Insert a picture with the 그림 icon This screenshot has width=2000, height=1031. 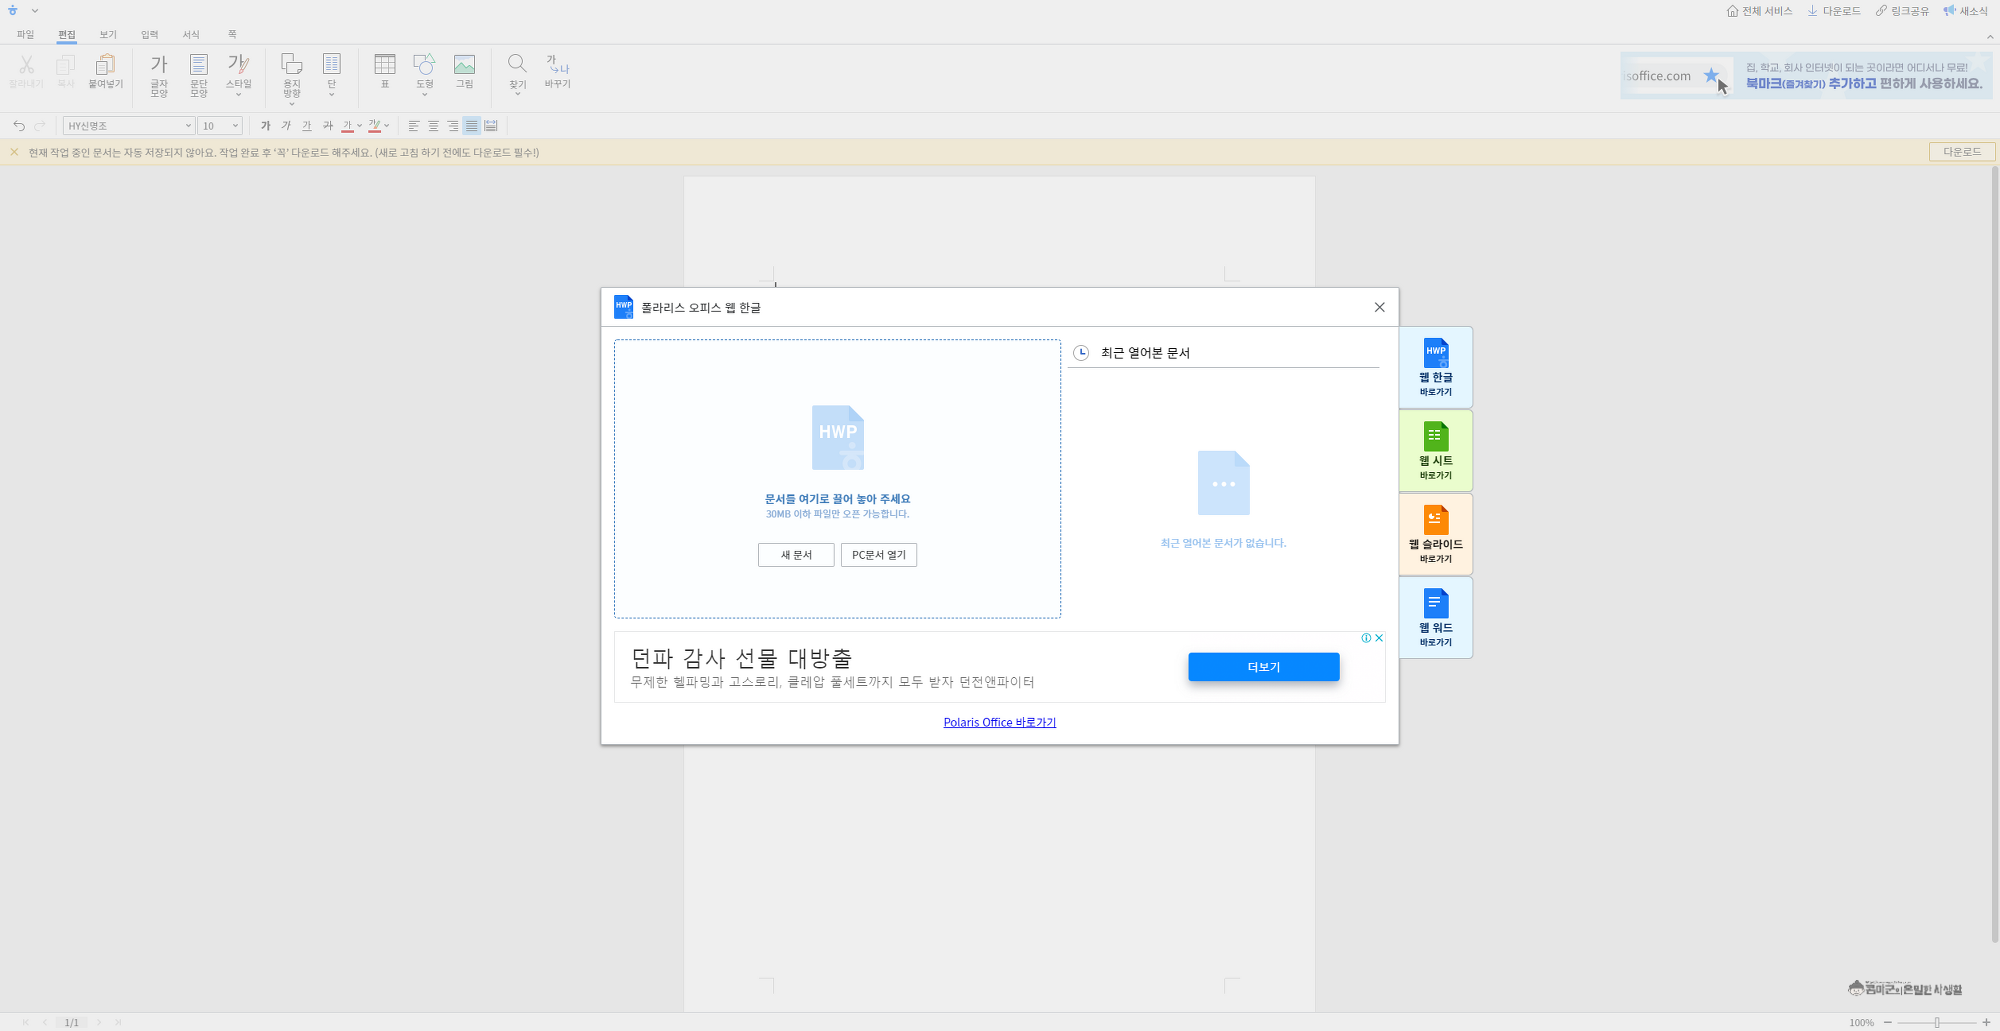coord(465,65)
